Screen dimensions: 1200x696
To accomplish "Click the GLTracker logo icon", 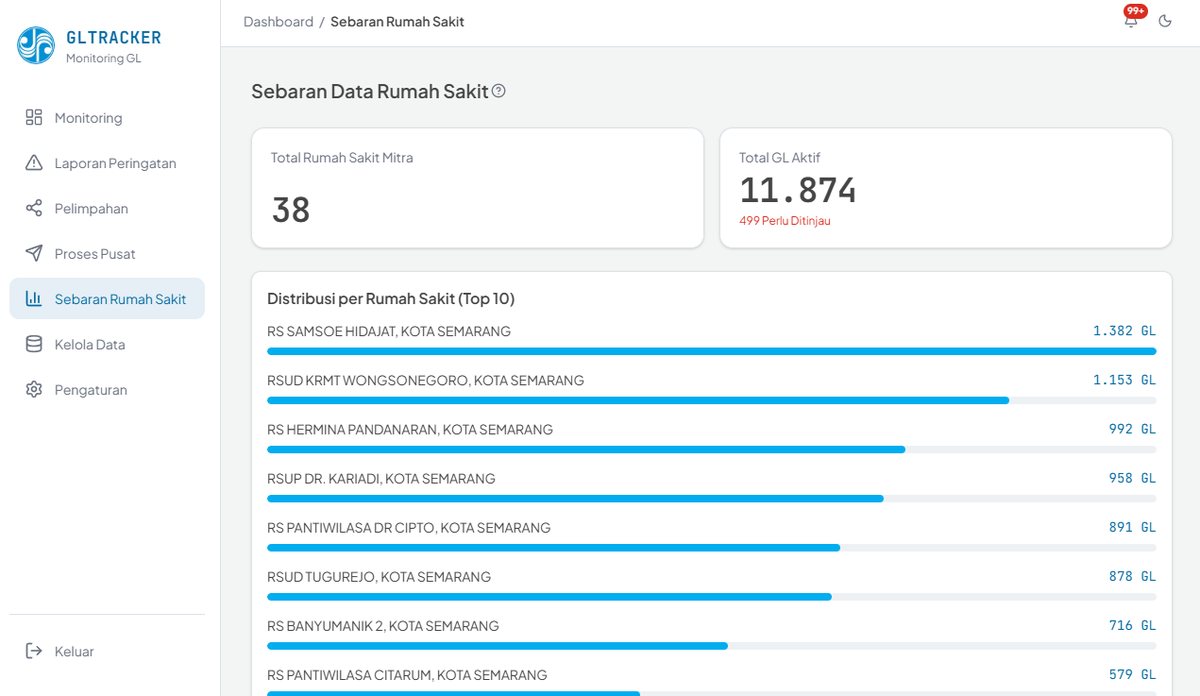I will [36, 45].
